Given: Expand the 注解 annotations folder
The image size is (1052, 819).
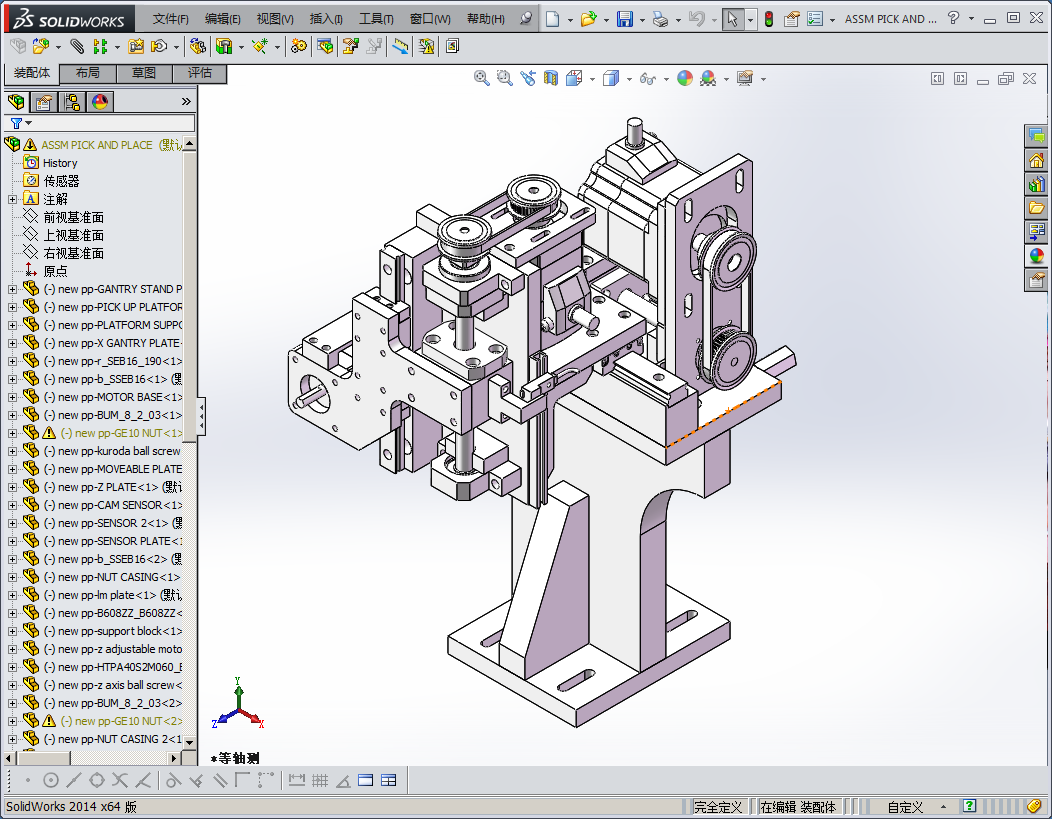Looking at the screenshot, I should 12,199.
